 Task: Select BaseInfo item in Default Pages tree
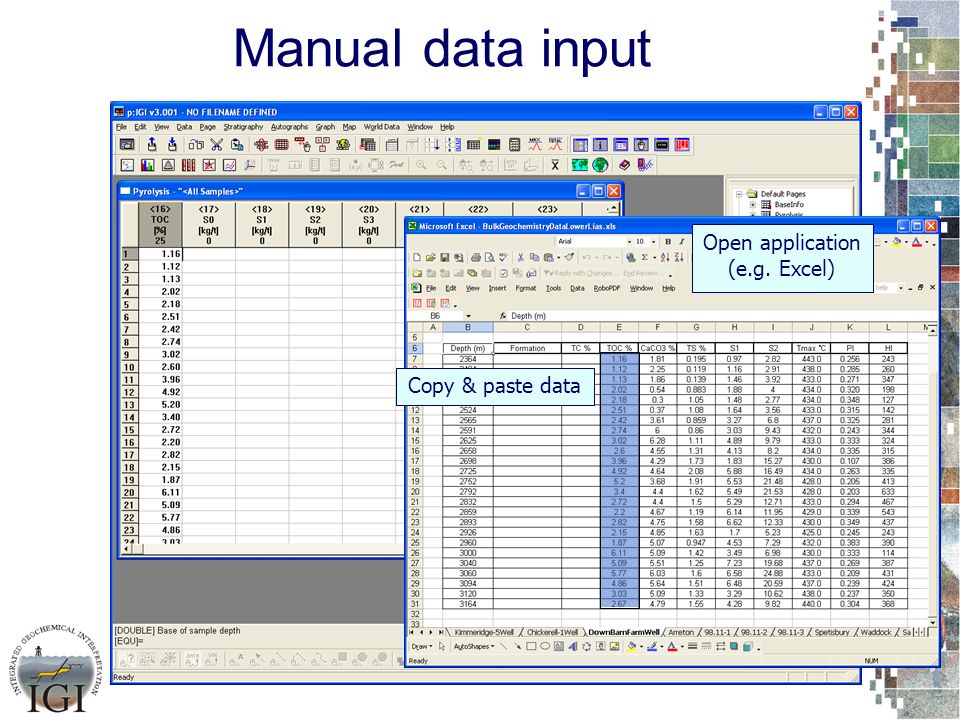pos(789,205)
